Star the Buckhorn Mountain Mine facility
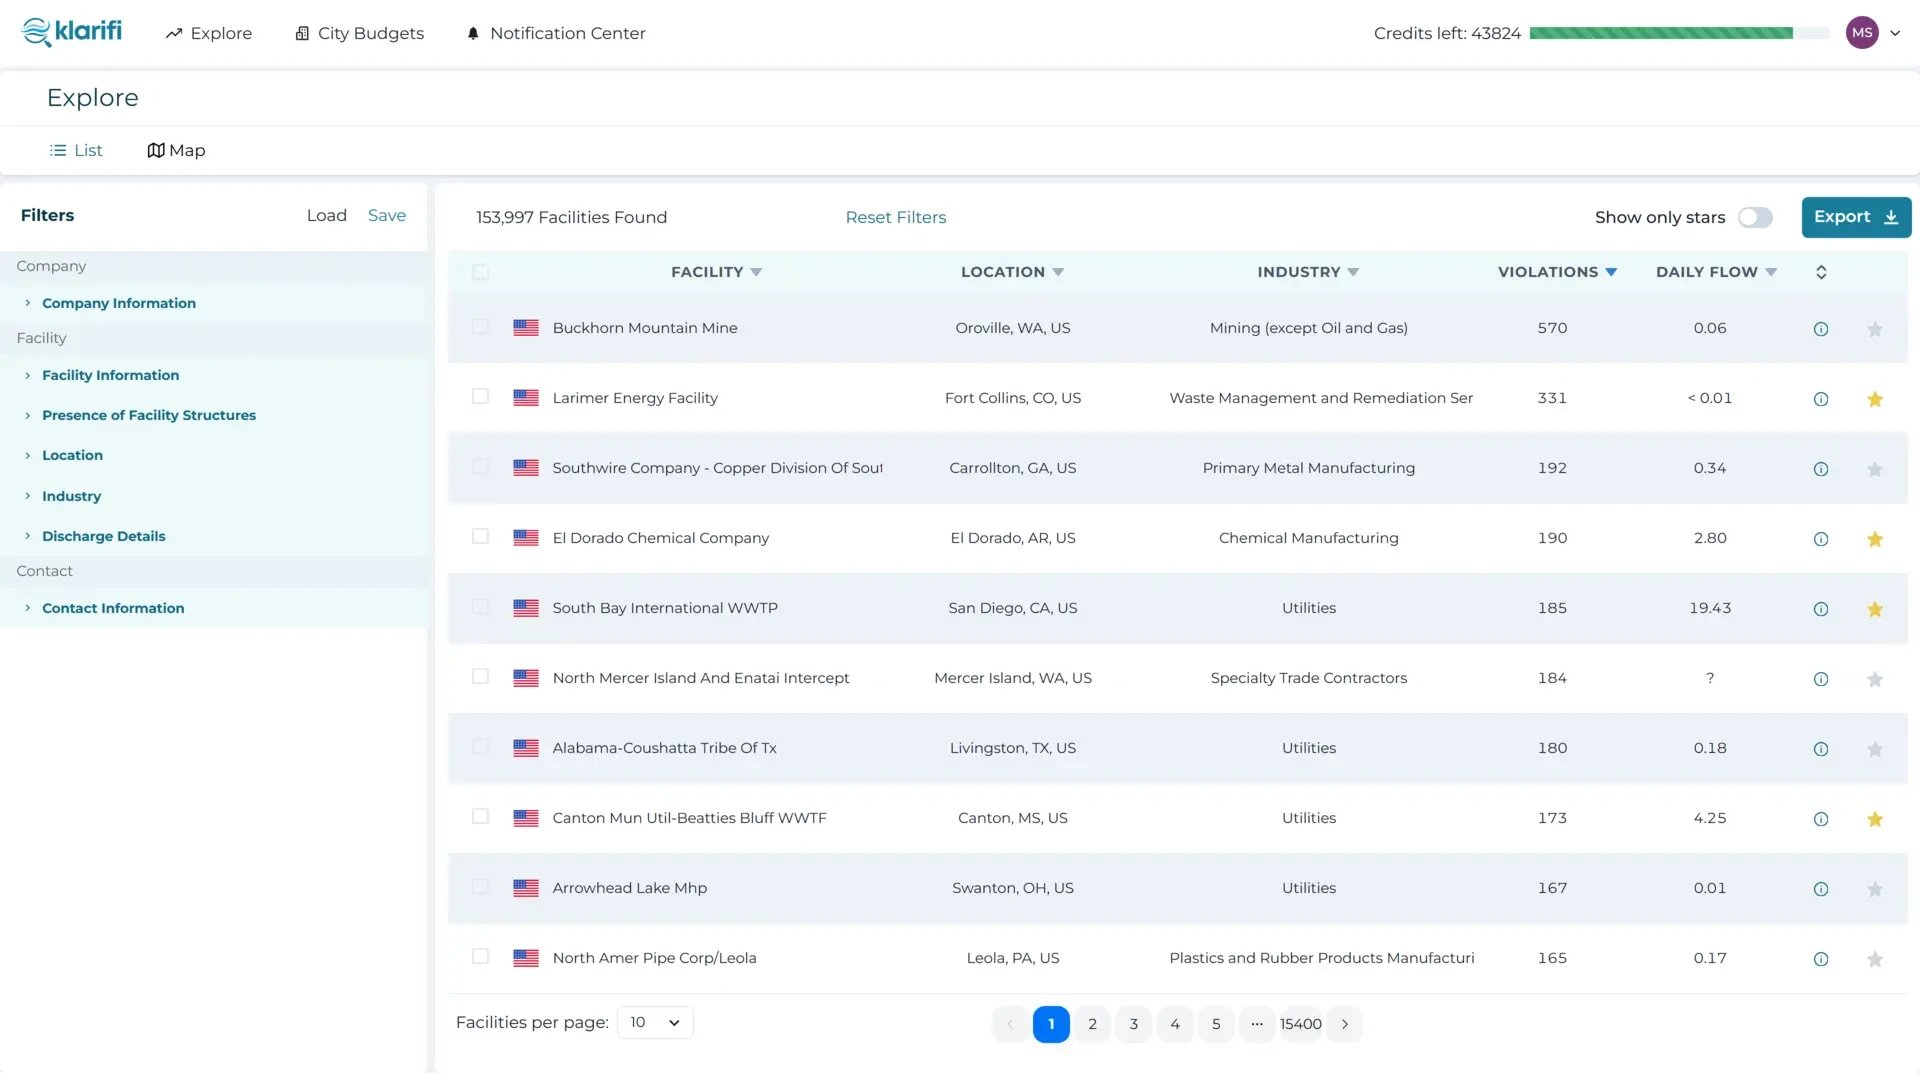This screenshot has width=1920, height=1080. click(x=1875, y=329)
